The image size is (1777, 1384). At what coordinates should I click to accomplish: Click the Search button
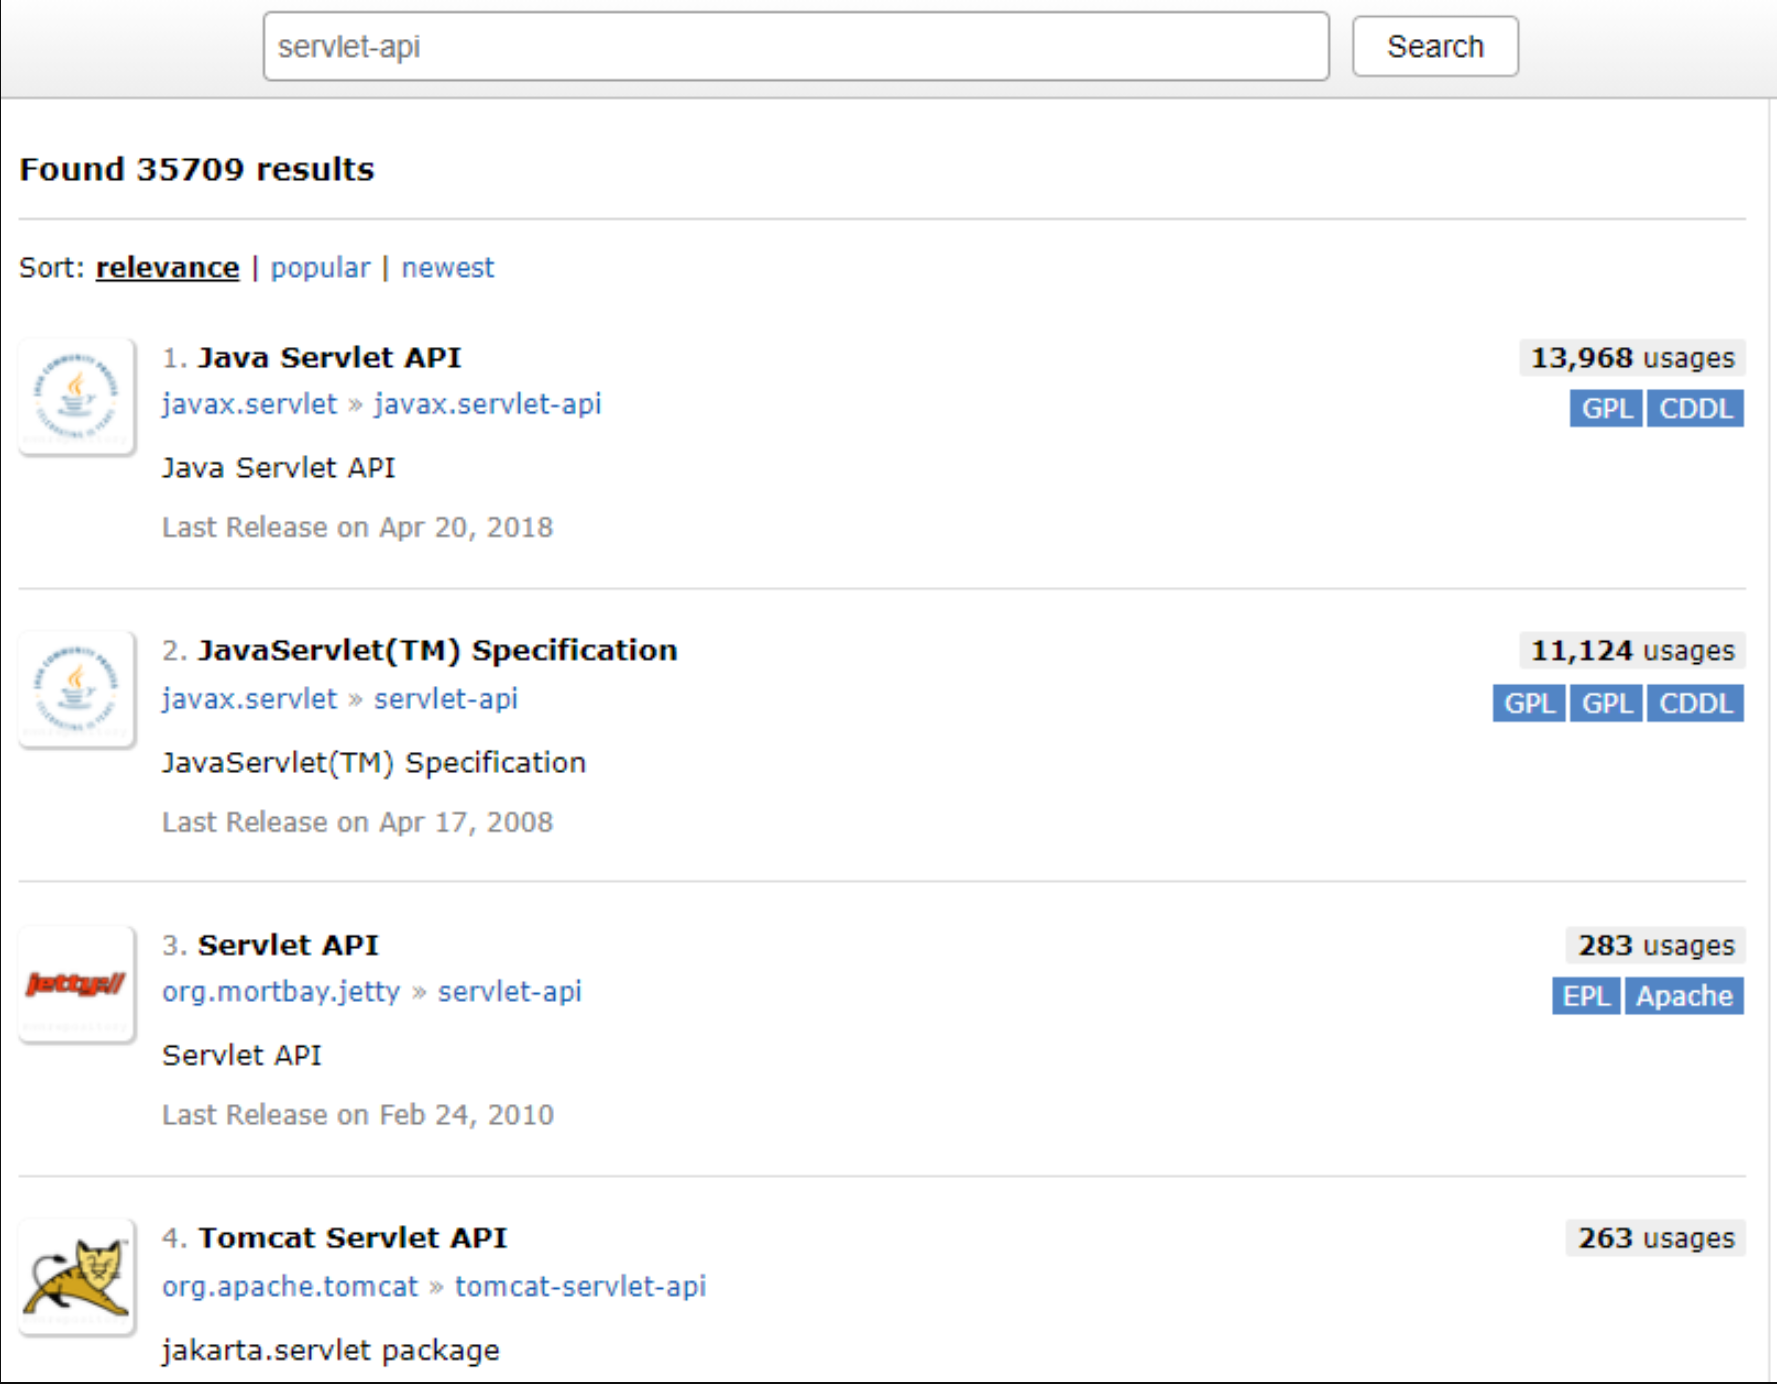[x=1435, y=47]
